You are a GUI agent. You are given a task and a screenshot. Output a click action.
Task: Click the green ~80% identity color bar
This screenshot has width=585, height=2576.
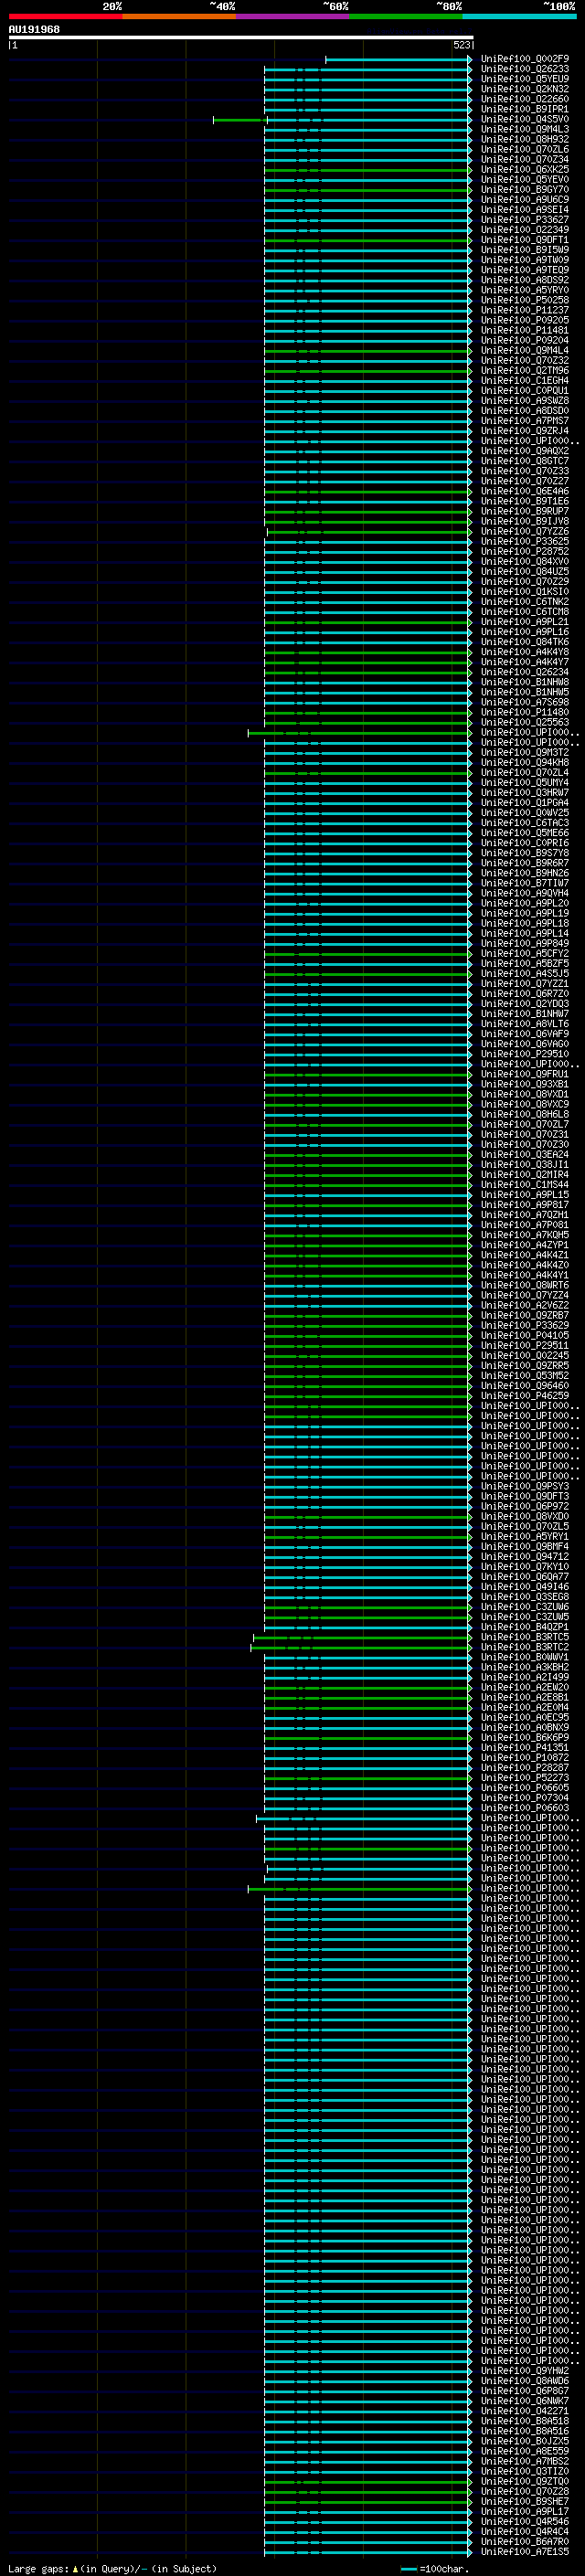point(406,16)
